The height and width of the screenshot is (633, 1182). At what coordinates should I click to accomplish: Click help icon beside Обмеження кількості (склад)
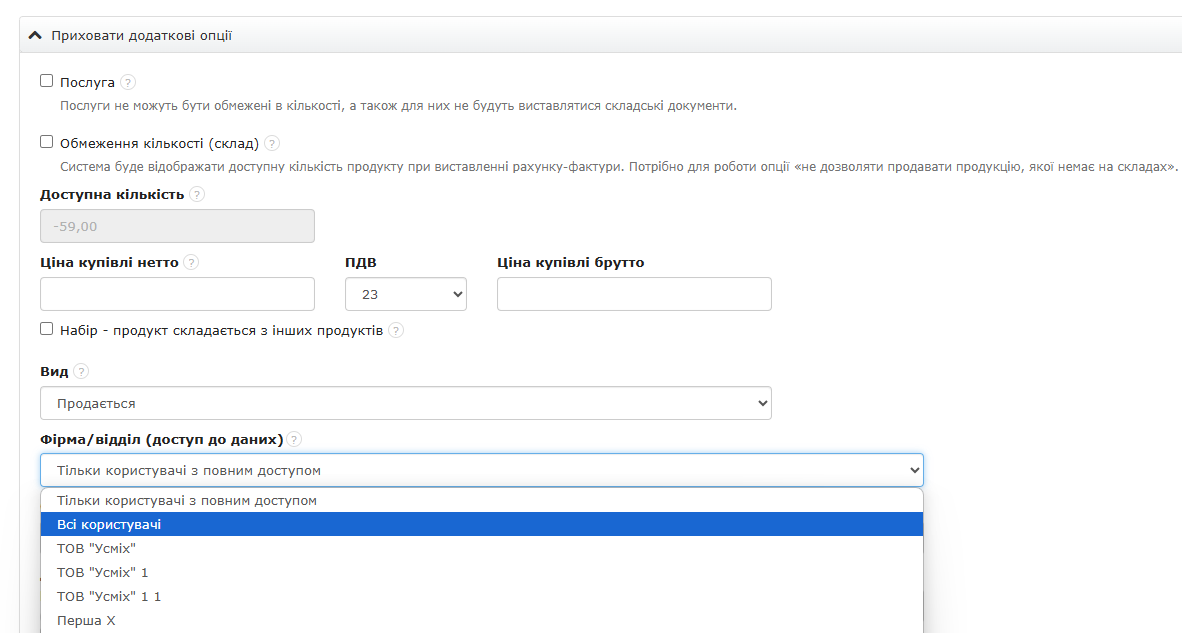click(x=272, y=143)
